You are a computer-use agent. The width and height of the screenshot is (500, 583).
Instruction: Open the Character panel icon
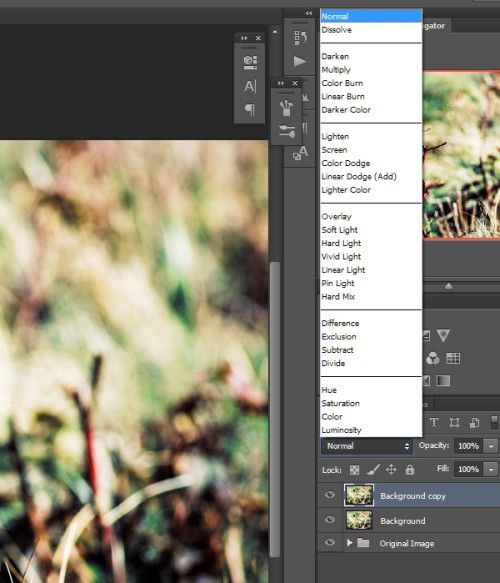(250, 86)
